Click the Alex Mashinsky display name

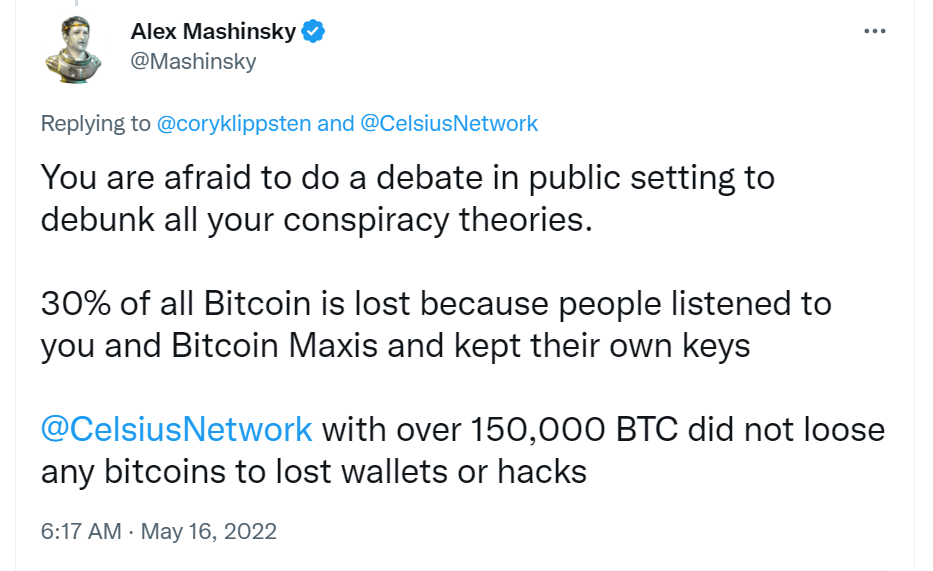tap(213, 32)
